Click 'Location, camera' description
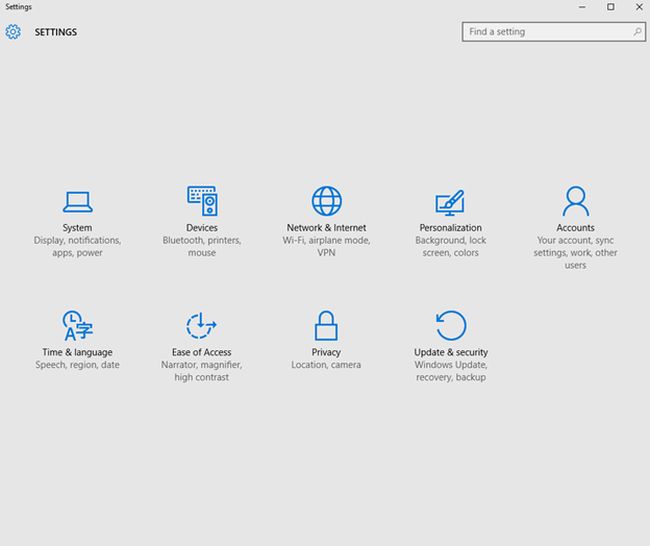Viewport: 650px width, 546px height. point(326,365)
